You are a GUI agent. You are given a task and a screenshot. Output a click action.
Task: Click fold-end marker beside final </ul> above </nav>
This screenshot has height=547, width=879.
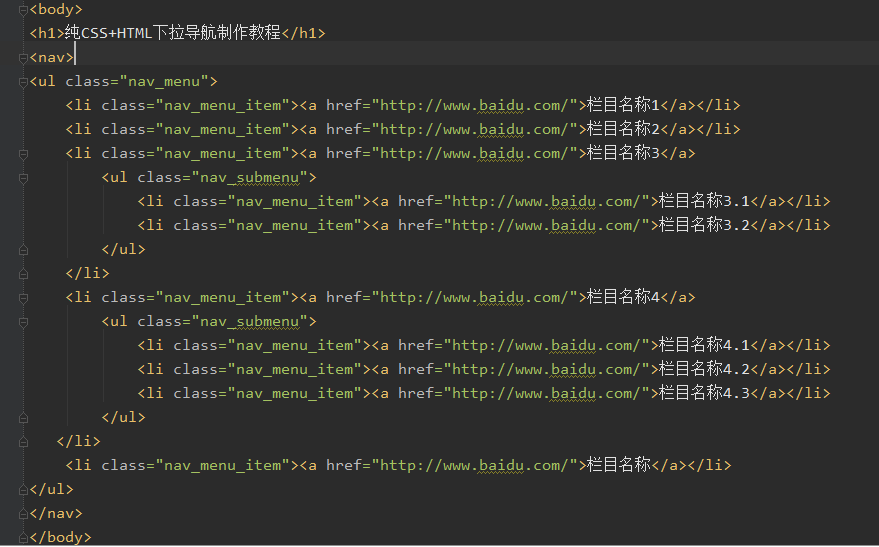click(x=24, y=490)
